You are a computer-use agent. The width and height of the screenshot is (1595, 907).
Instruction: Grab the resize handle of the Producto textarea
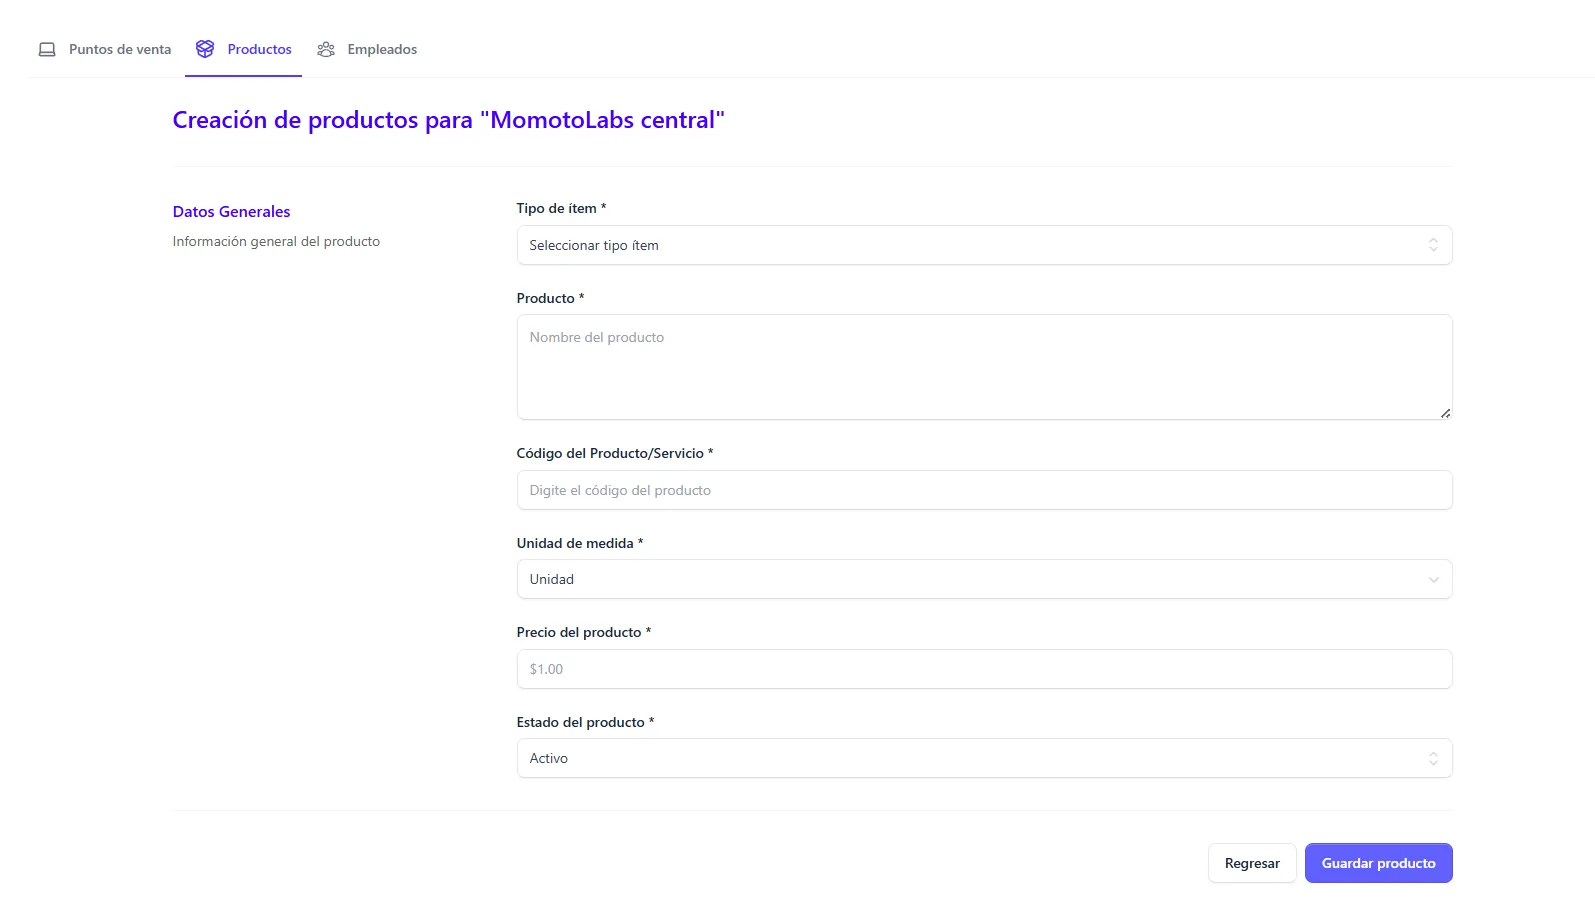[1445, 413]
